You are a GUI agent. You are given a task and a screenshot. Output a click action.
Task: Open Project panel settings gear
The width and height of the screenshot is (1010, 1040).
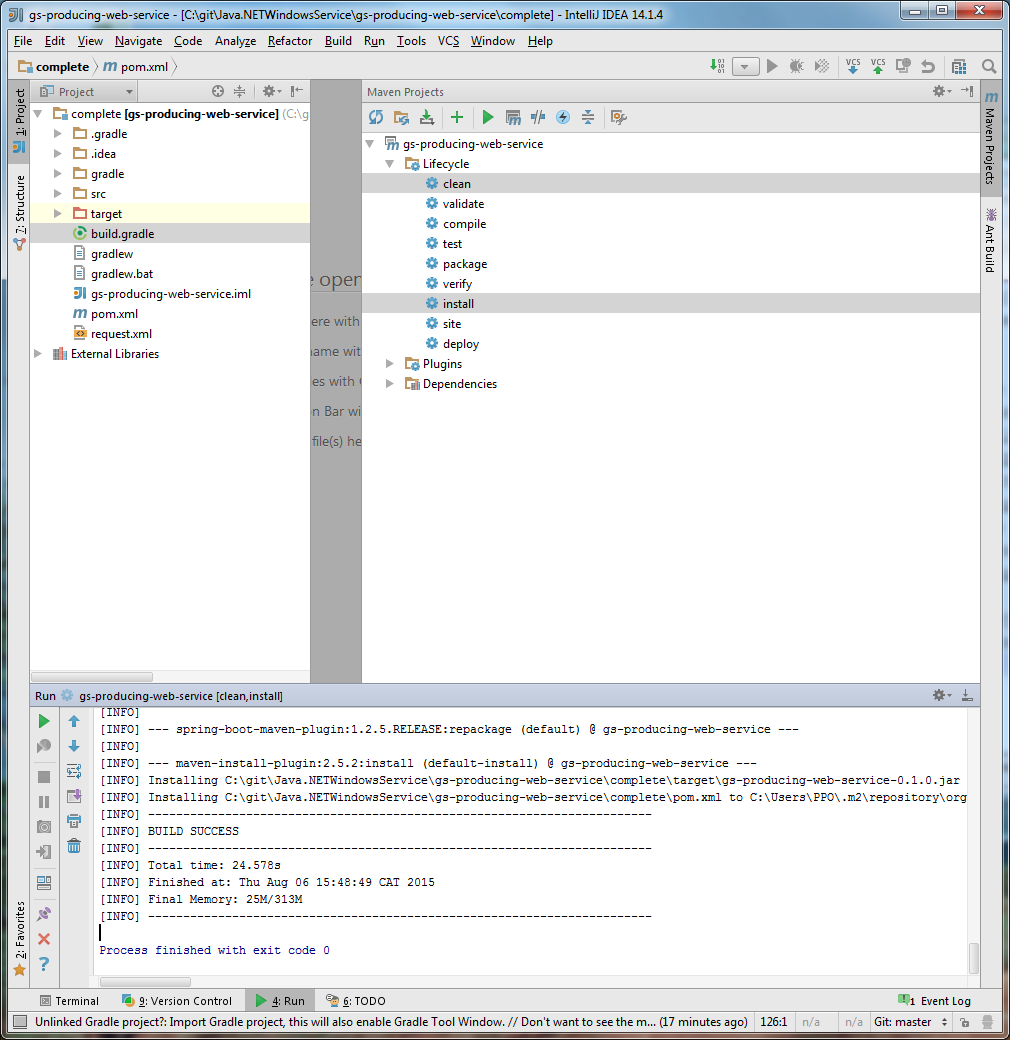tap(272, 92)
